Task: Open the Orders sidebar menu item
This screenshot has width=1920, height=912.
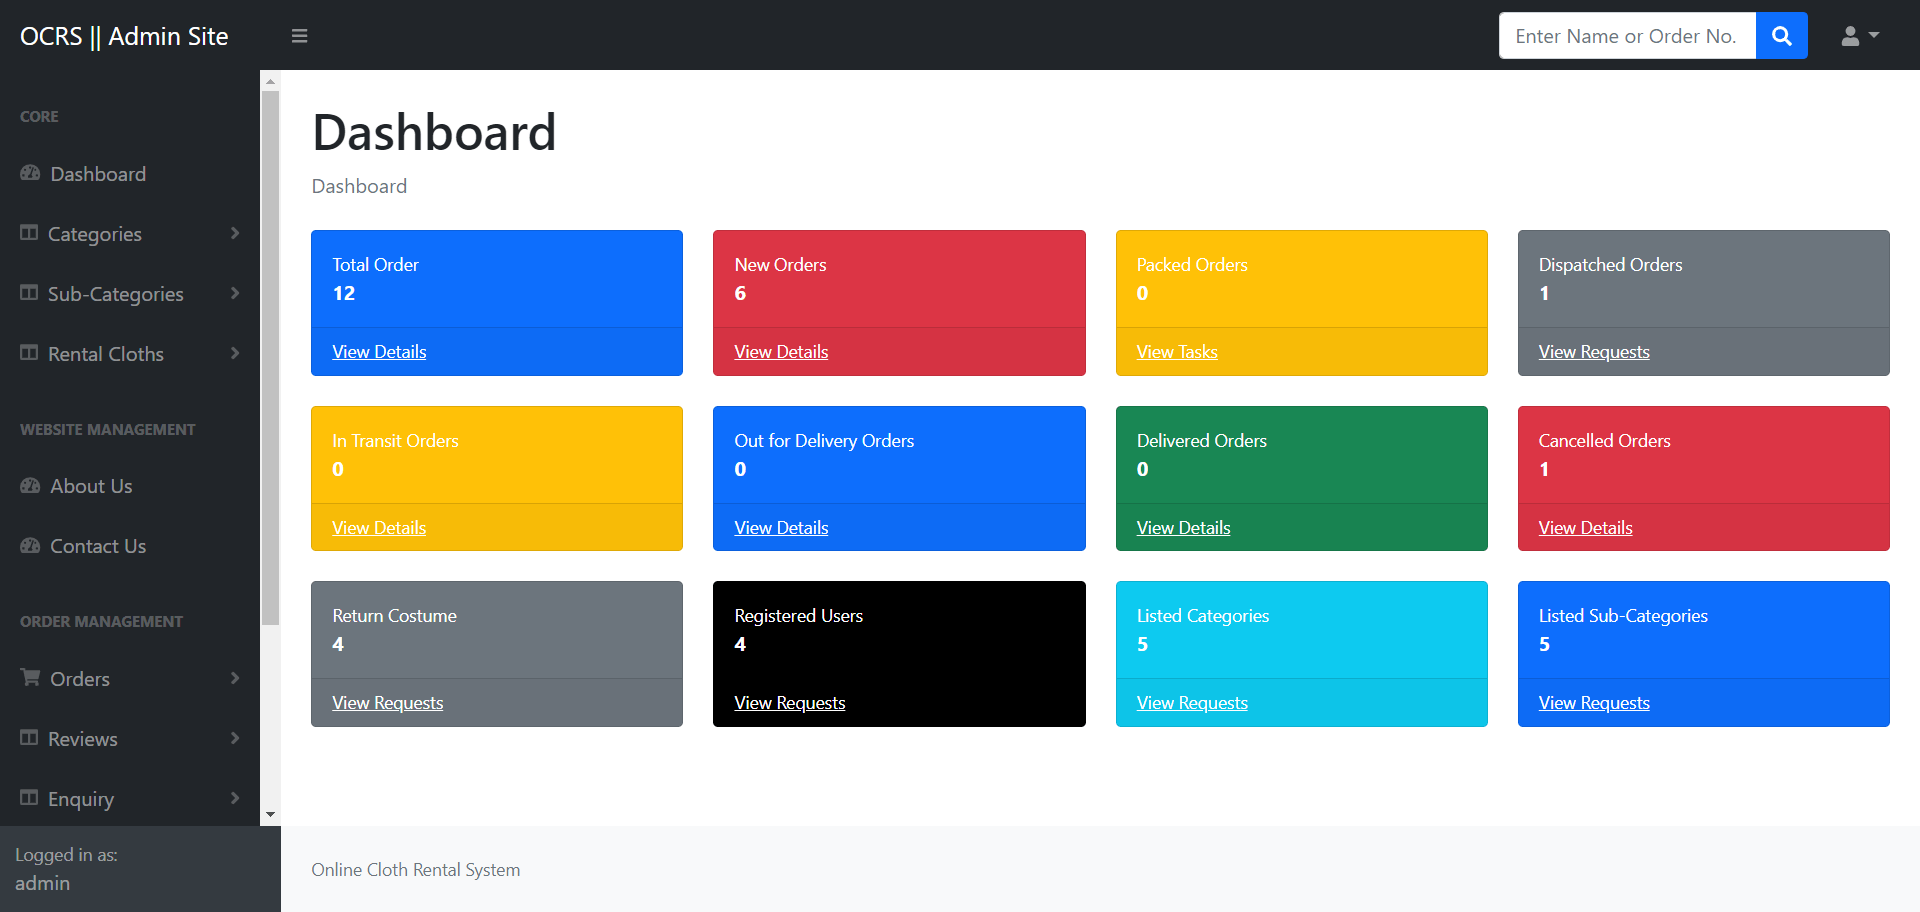Action: tap(80, 679)
